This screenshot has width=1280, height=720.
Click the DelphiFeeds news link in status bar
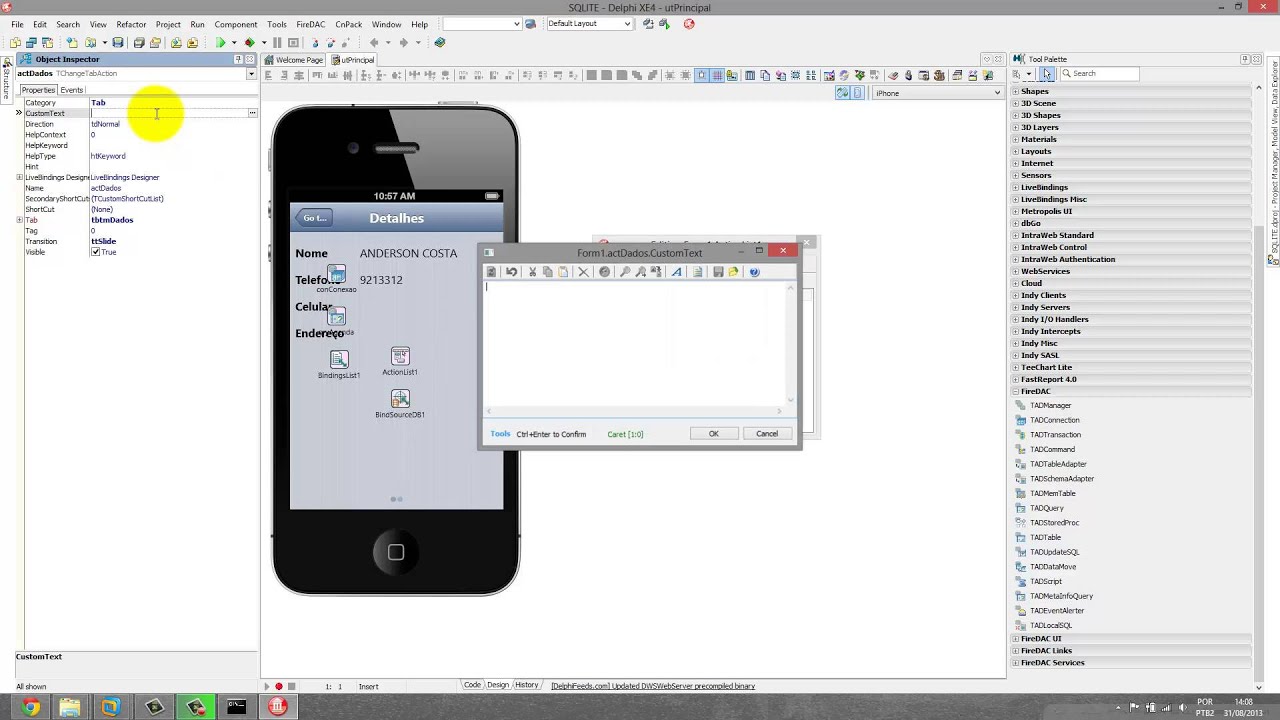click(653, 686)
